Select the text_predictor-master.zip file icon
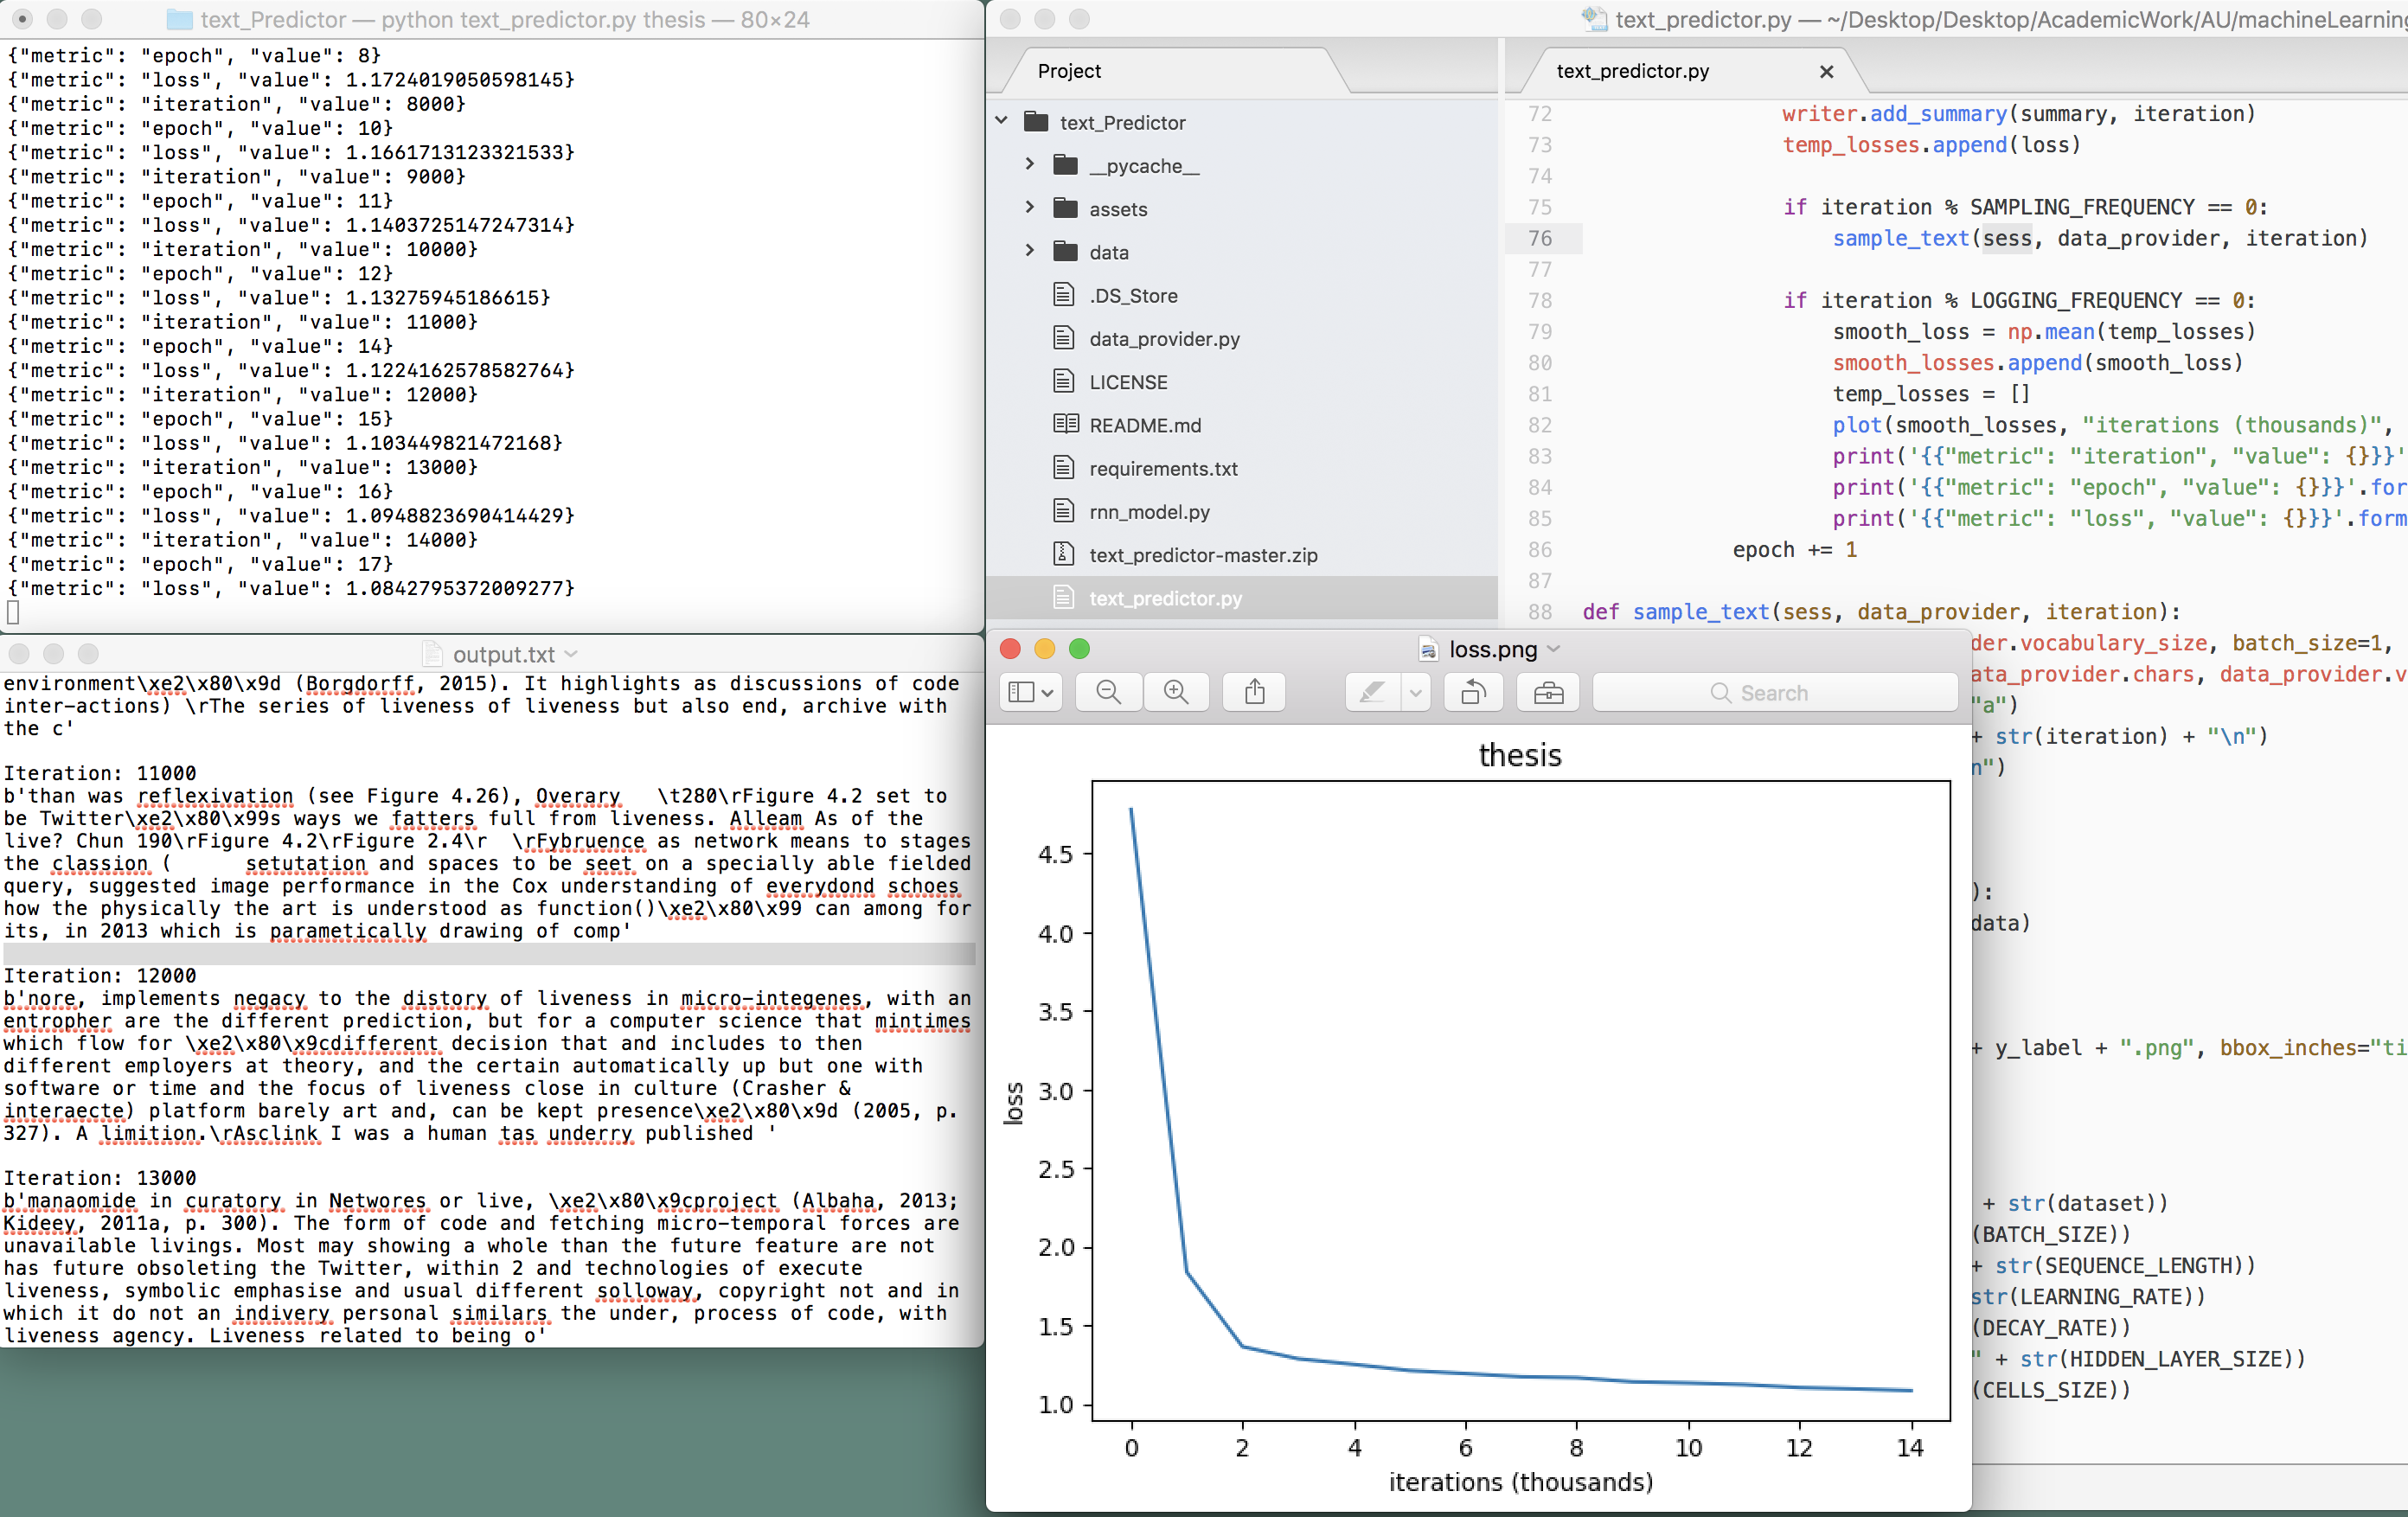Image resolution: width=2408 pixels, height=1517 pixels. 1064,554
